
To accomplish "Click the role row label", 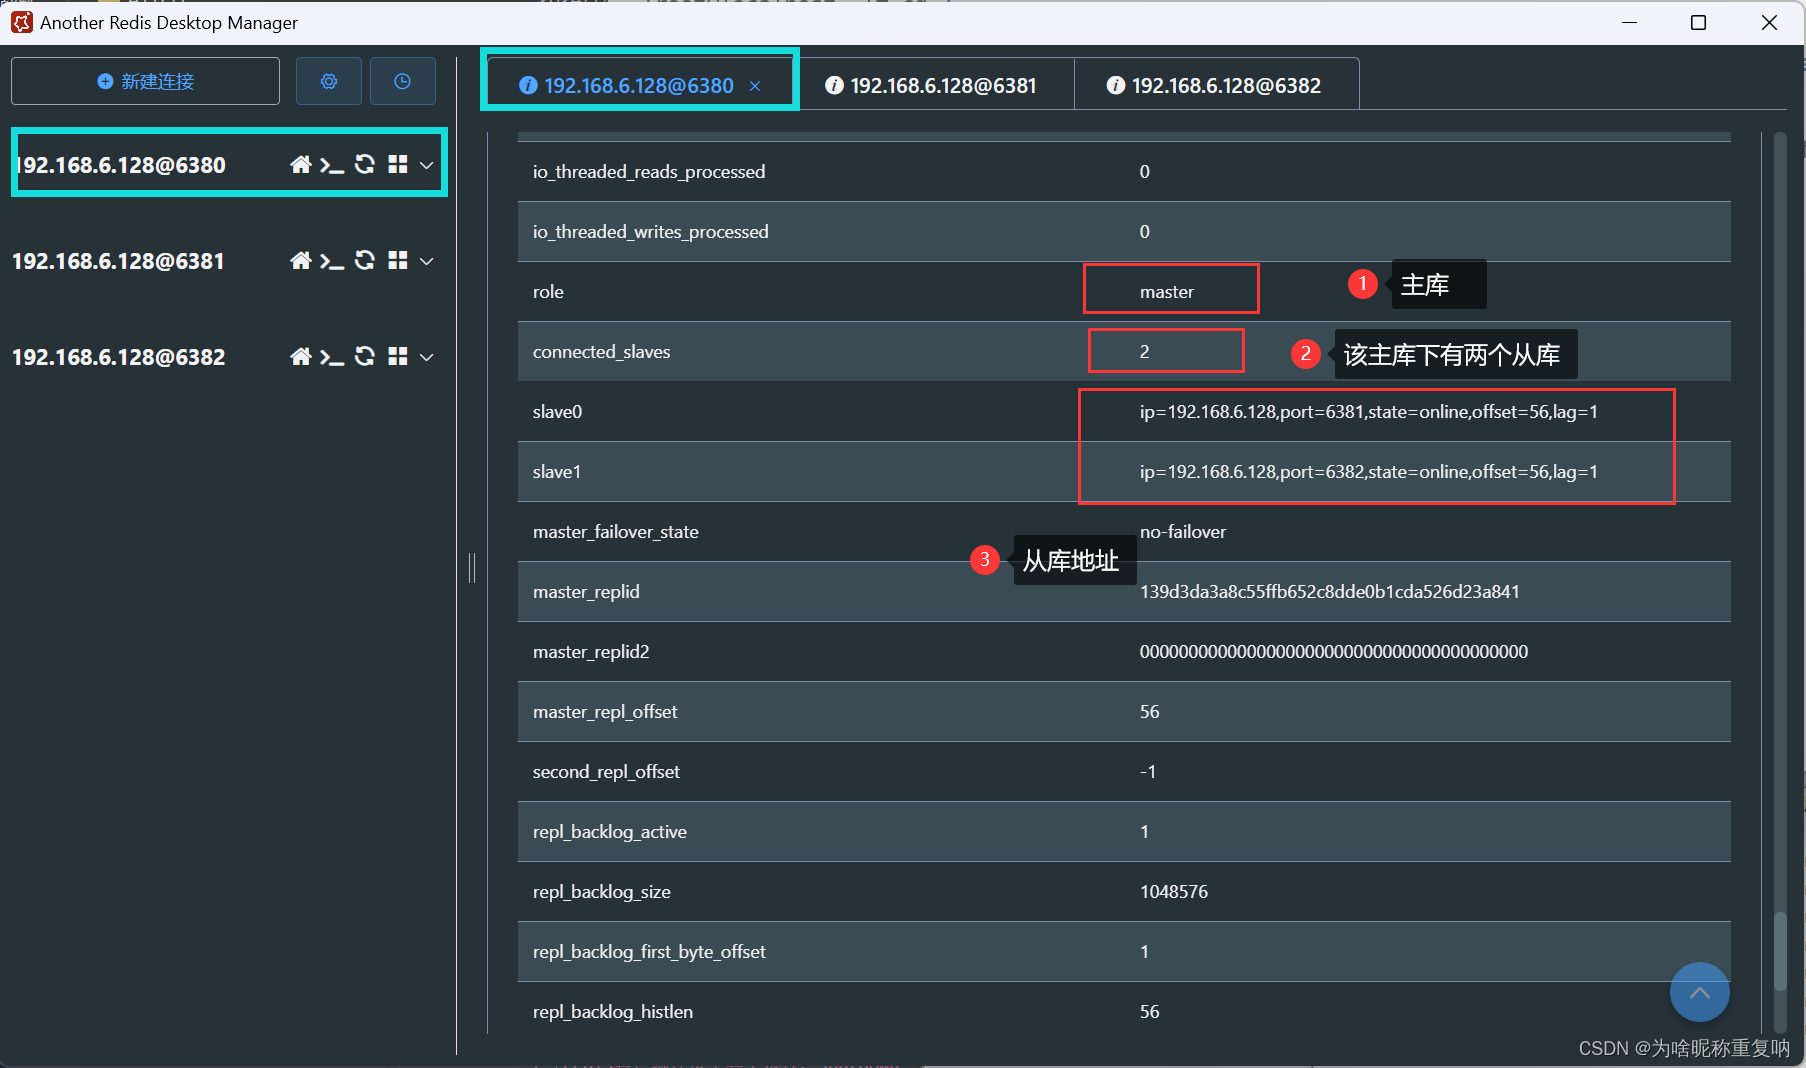I will 548,292.
